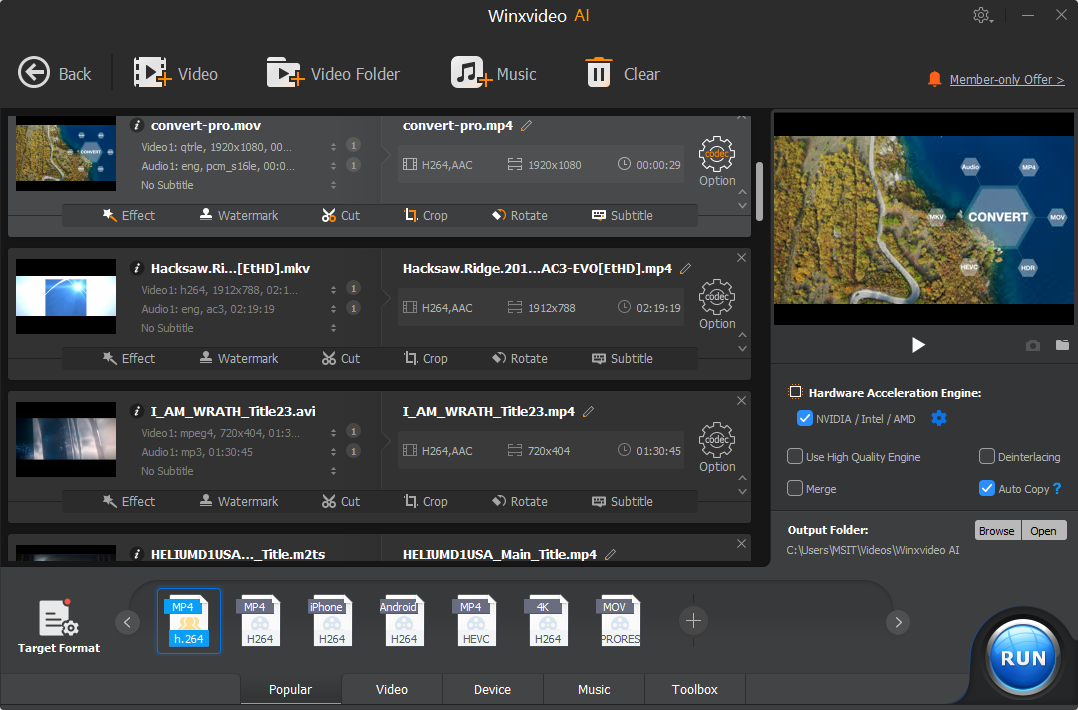Open hardware acceleration gear settings
Viewport: 1078px width, 710px height.
(938, 418)
